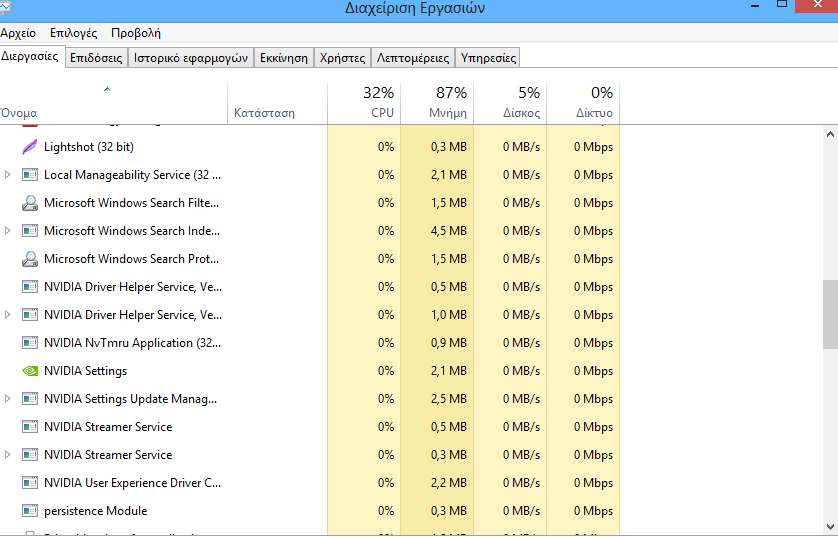Switch to the Εκκίνηση tab
Viewport: 838px width, 537px height.
[284, 58]
